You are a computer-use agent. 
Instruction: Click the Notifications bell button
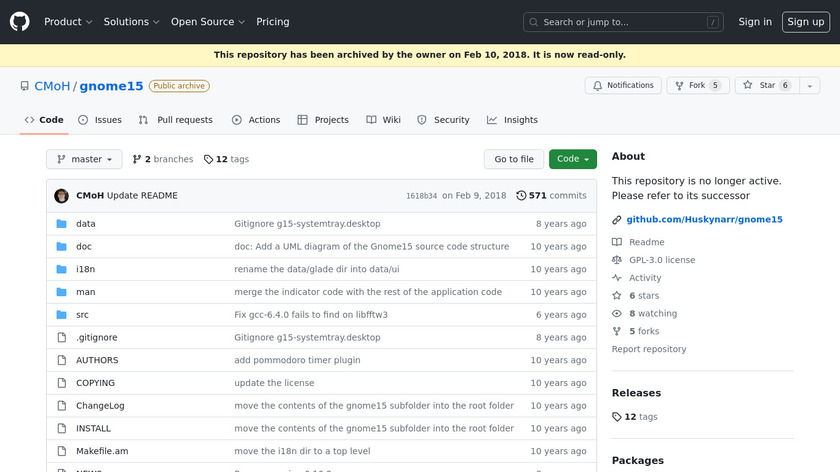pyautogui.click(x=623, y=86)
